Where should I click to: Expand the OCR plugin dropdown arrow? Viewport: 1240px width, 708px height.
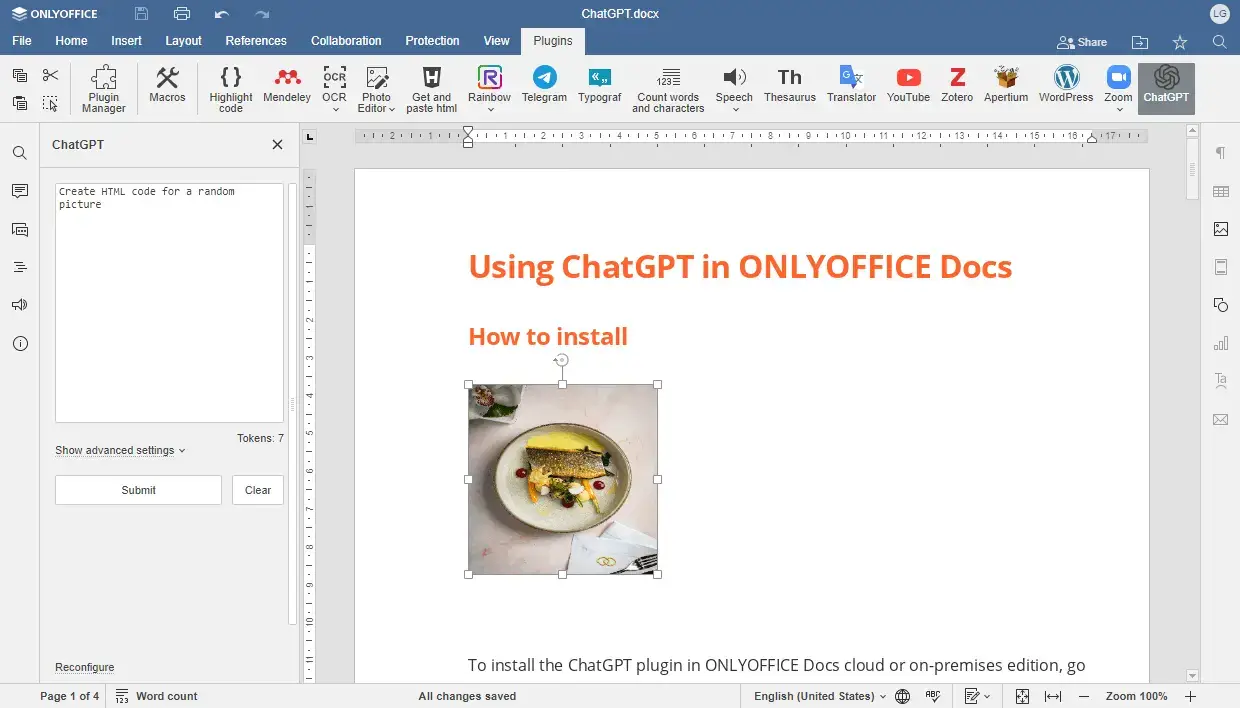(334, 110)
